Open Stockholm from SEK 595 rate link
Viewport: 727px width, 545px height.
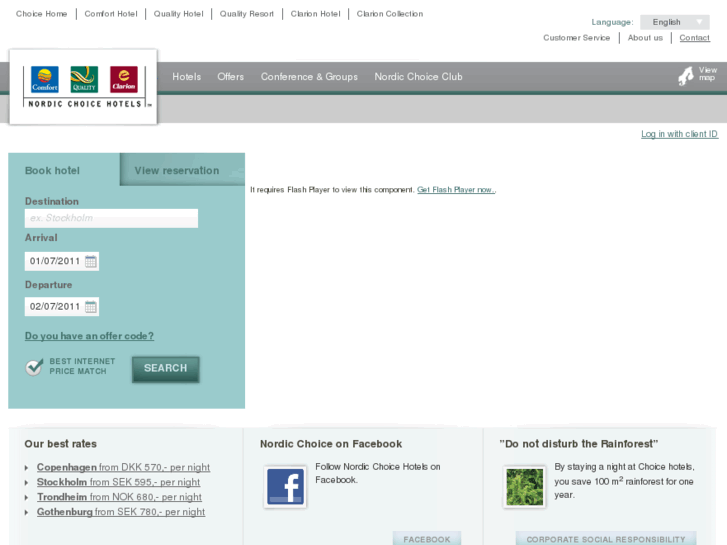119,482
